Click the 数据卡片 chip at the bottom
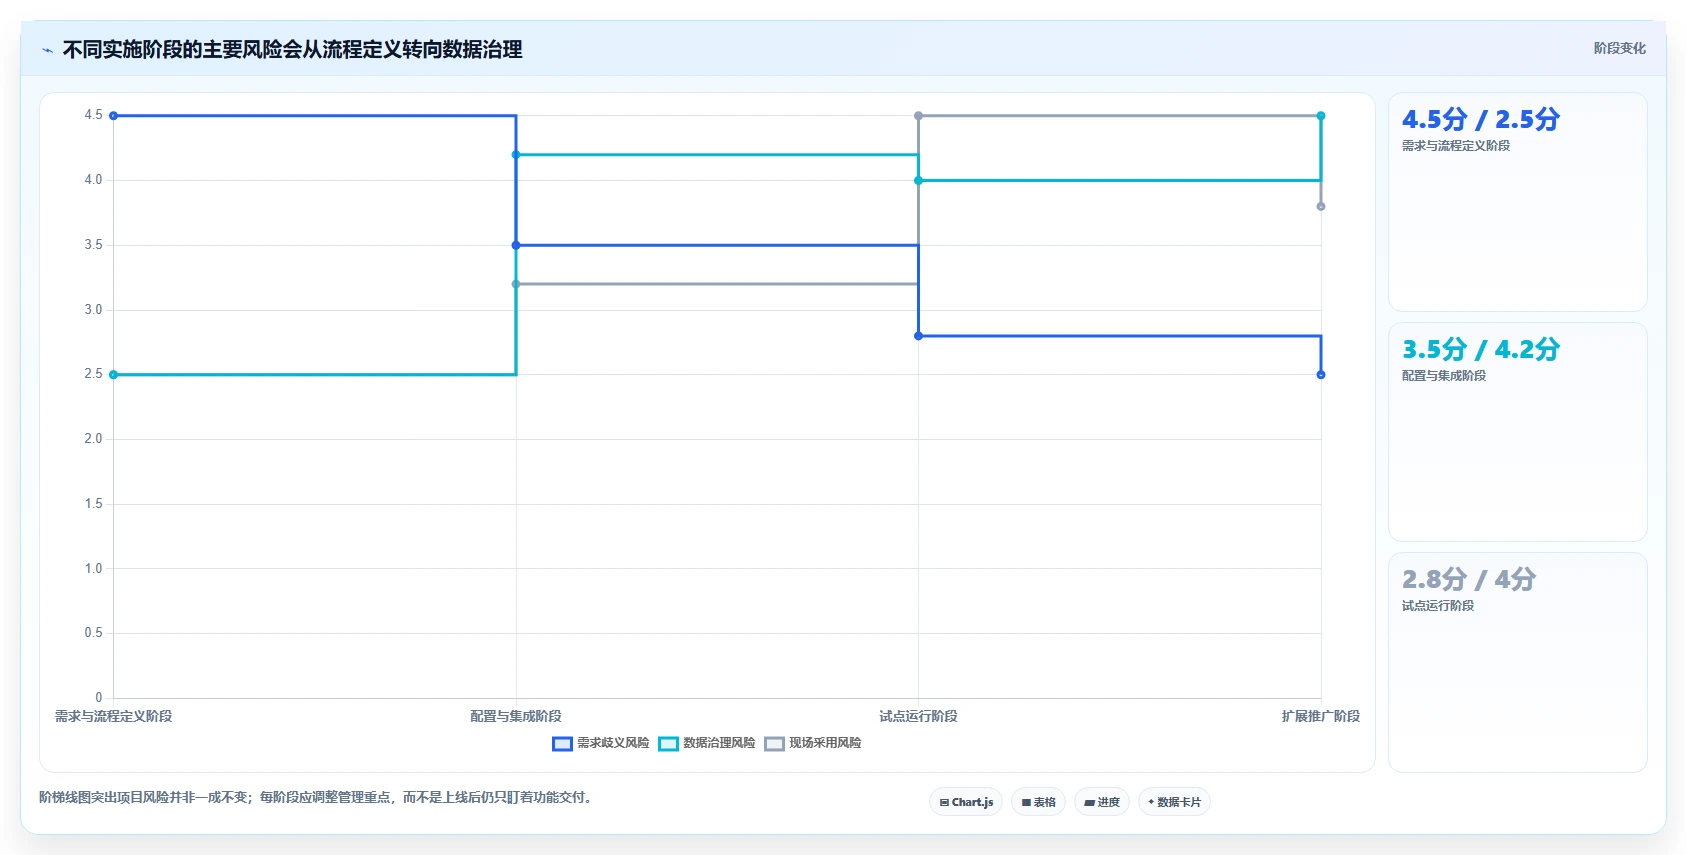 pyautogui.click(x=1174, y=802)
